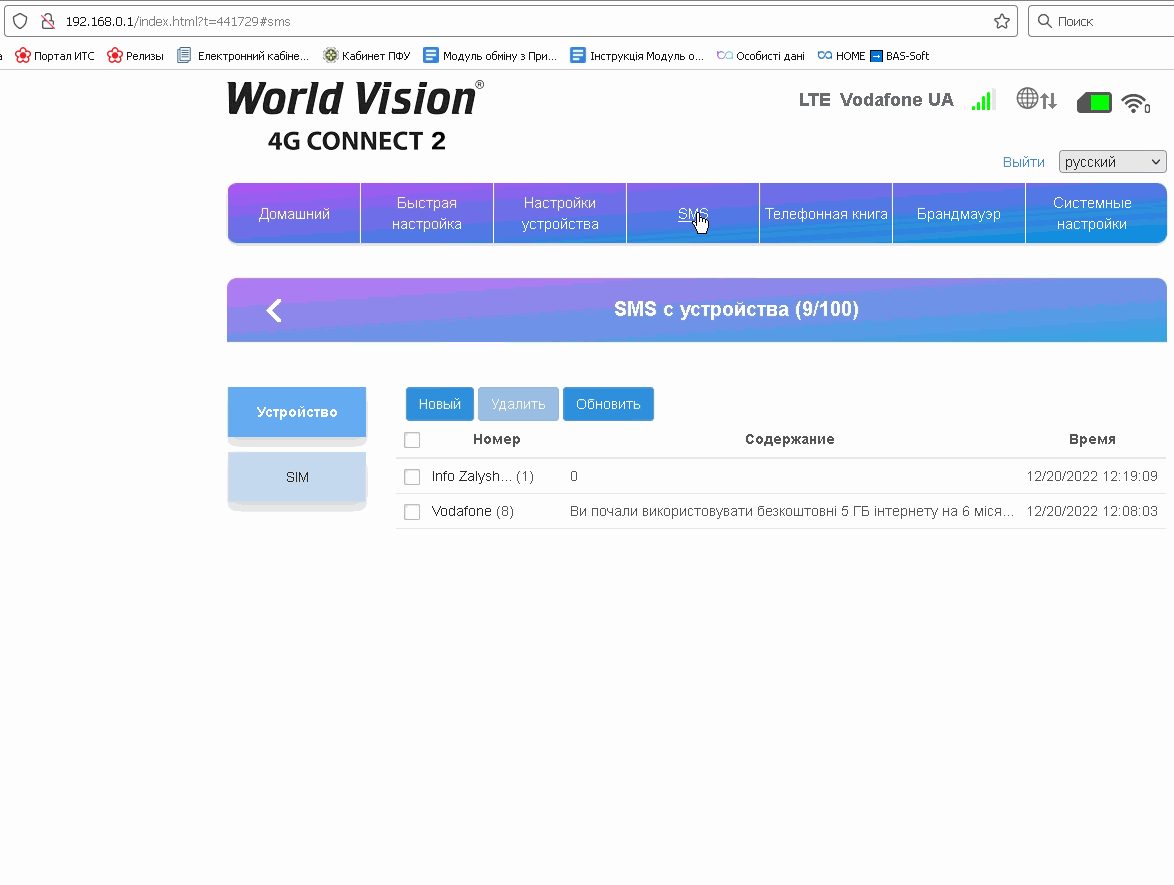Click the Обновить button
1174x885 pixels.
(608, 404)
